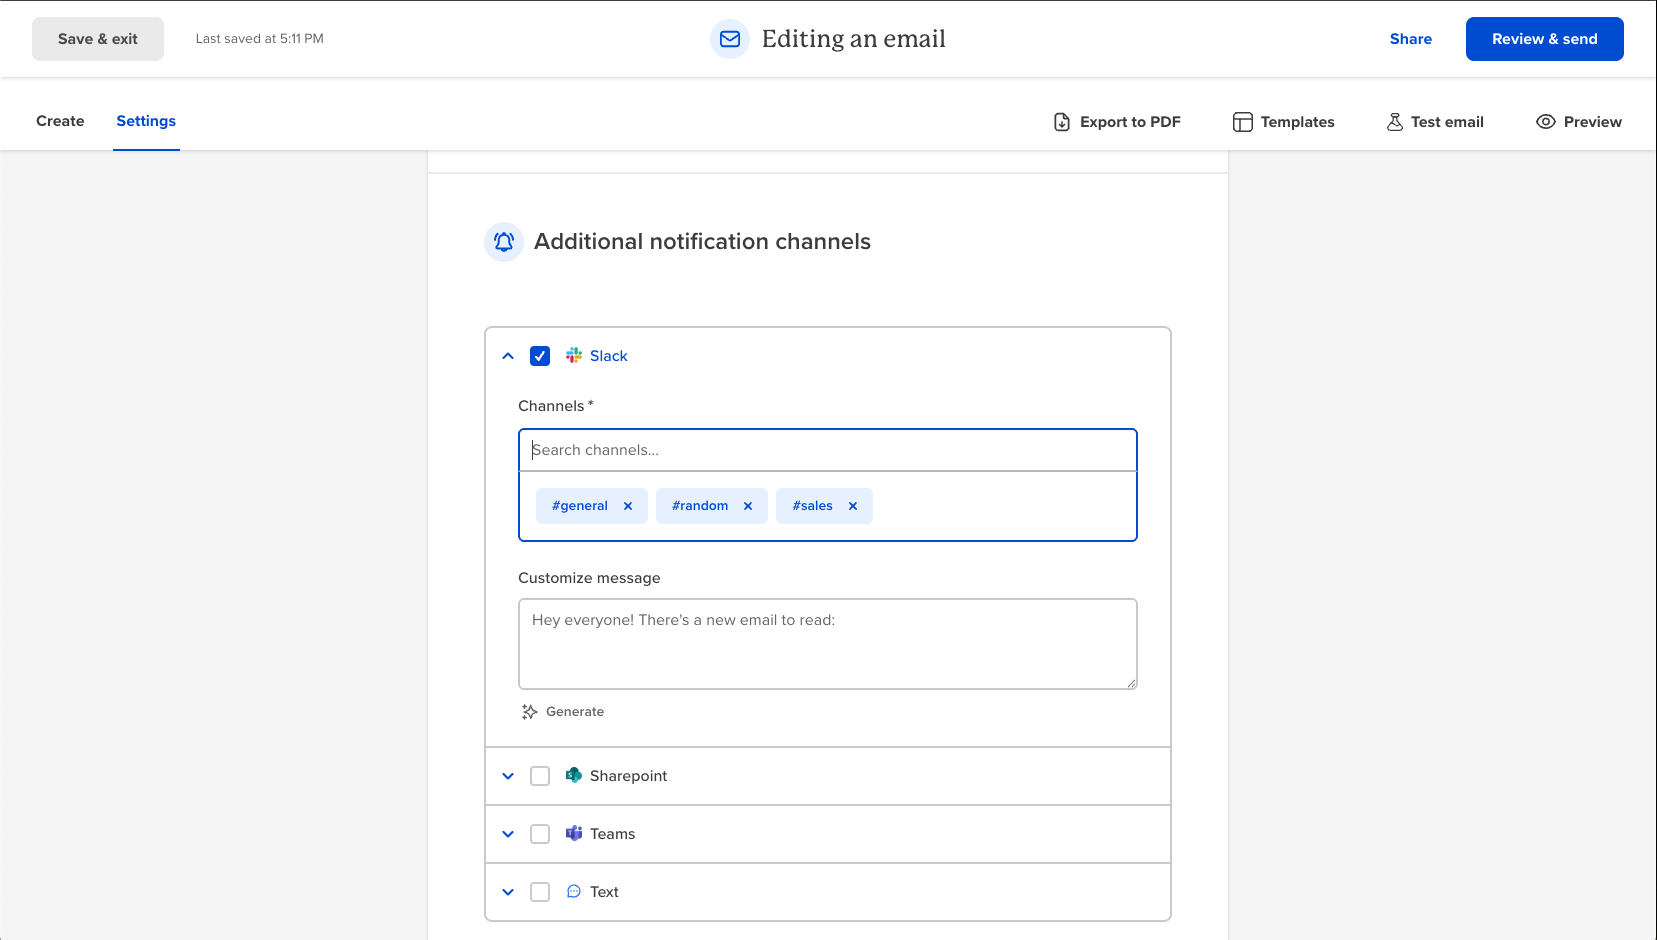Image resolution: width=1657 pixels, height=940 pixels.
Task: Enable the Sharepoint checkbox
Action: coord(540,776)
